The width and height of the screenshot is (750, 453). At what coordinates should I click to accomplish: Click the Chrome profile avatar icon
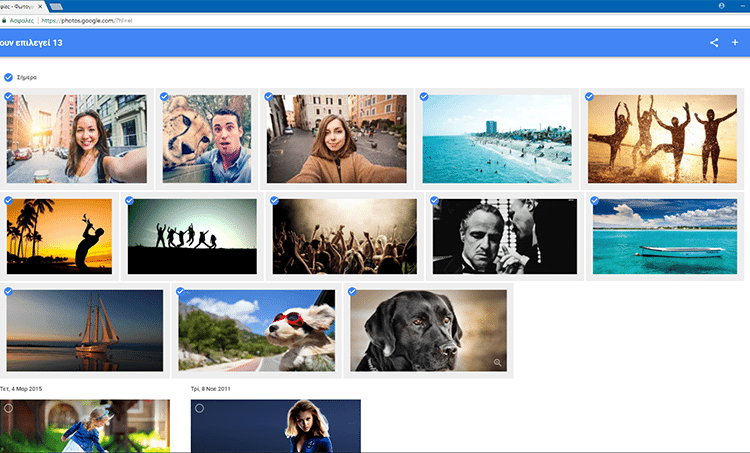tap(721, 6)
